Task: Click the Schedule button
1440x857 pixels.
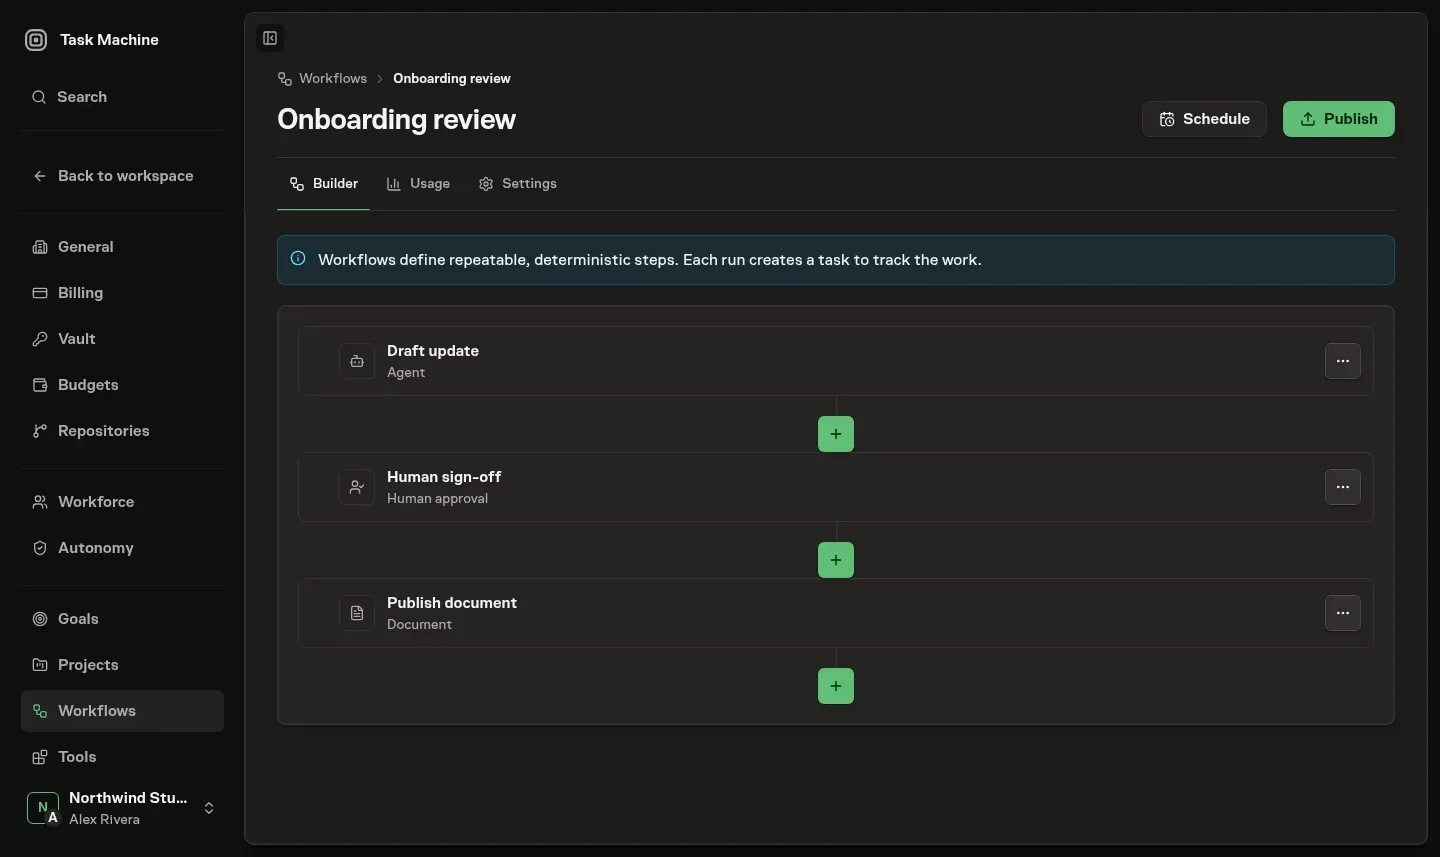Action: click(1204, 119)
